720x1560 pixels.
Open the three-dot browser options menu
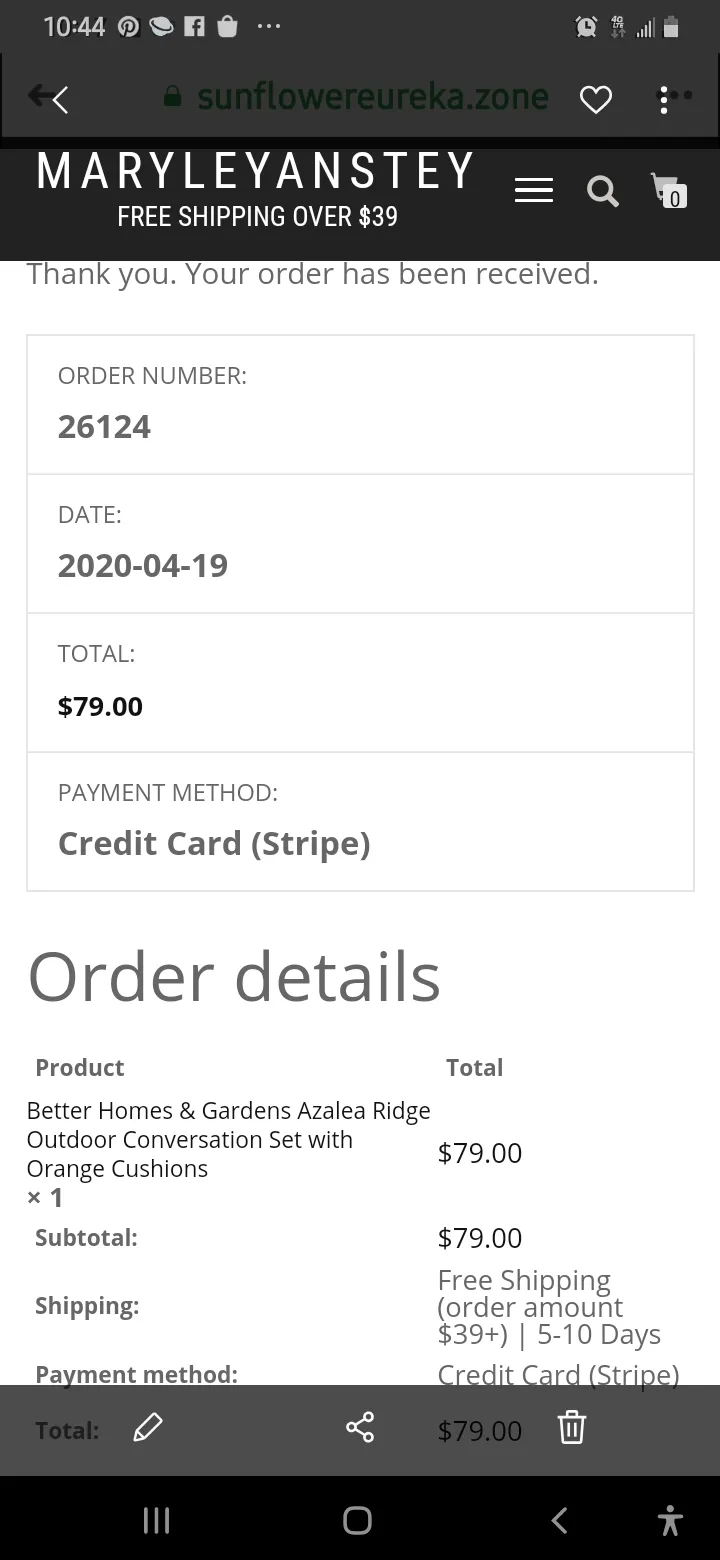point(672,99)
